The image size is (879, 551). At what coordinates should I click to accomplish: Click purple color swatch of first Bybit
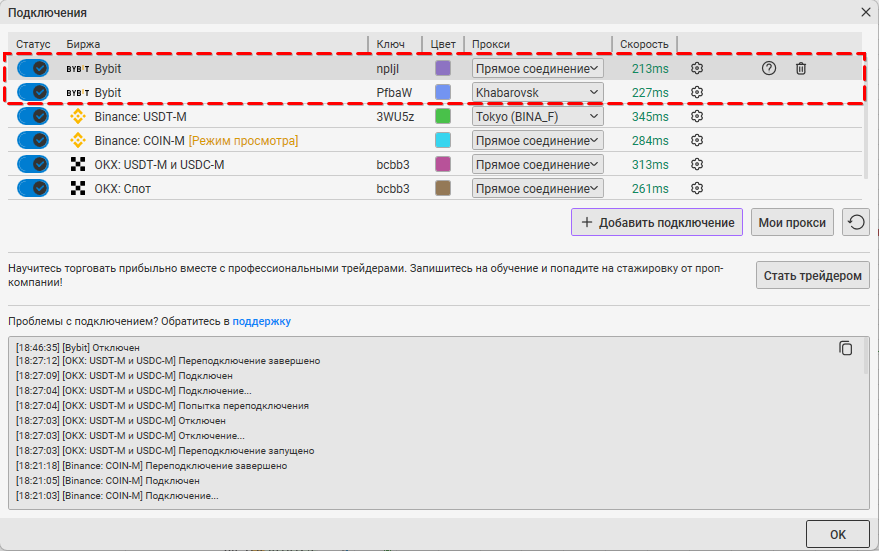(443, 68)
